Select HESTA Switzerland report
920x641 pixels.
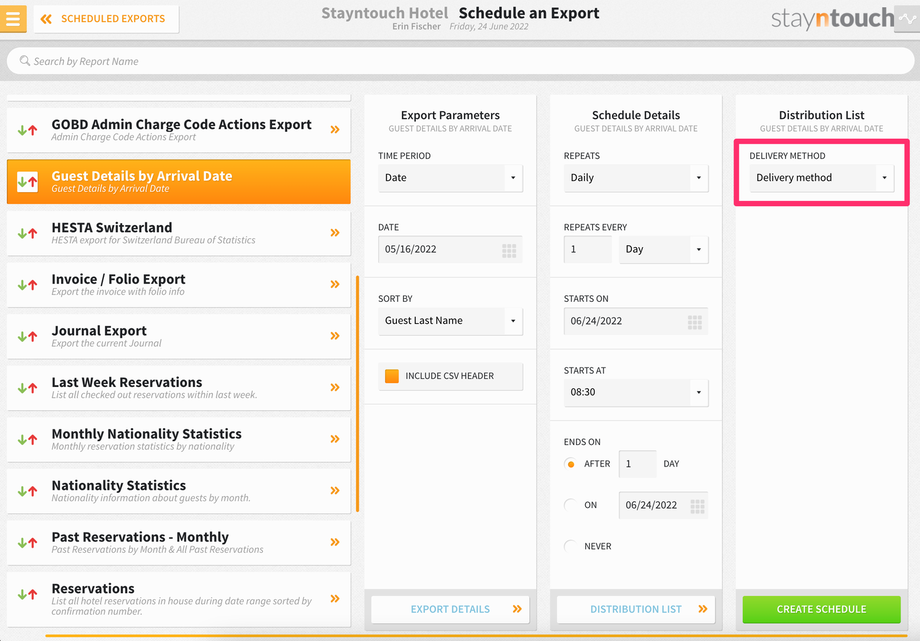click(x=178, y=233)
